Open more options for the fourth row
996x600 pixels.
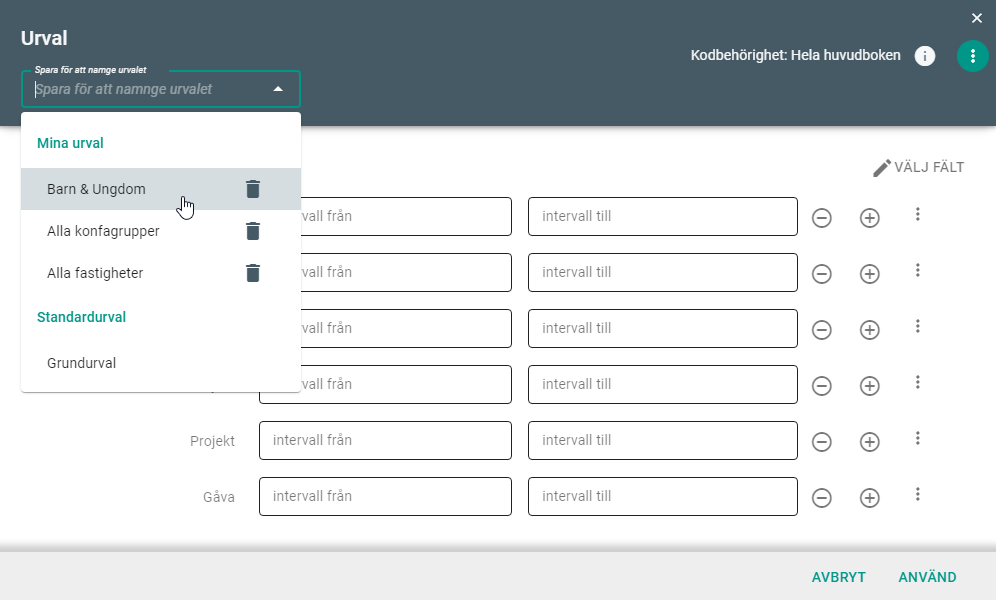tap(918, 382)
